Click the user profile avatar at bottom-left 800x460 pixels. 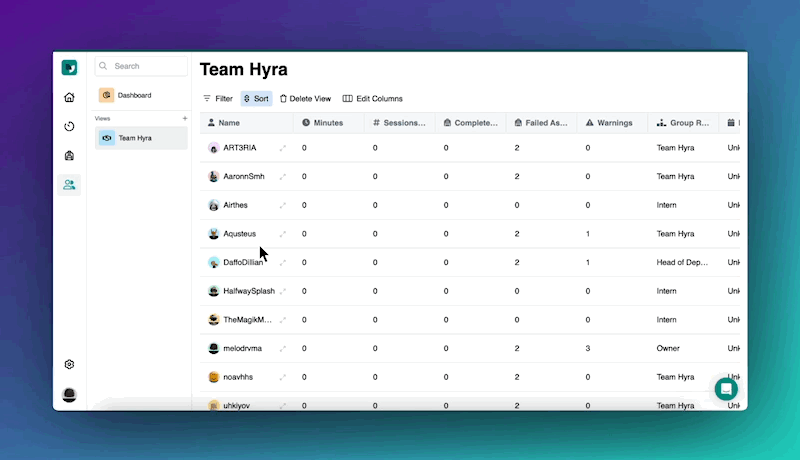[69, 394]
